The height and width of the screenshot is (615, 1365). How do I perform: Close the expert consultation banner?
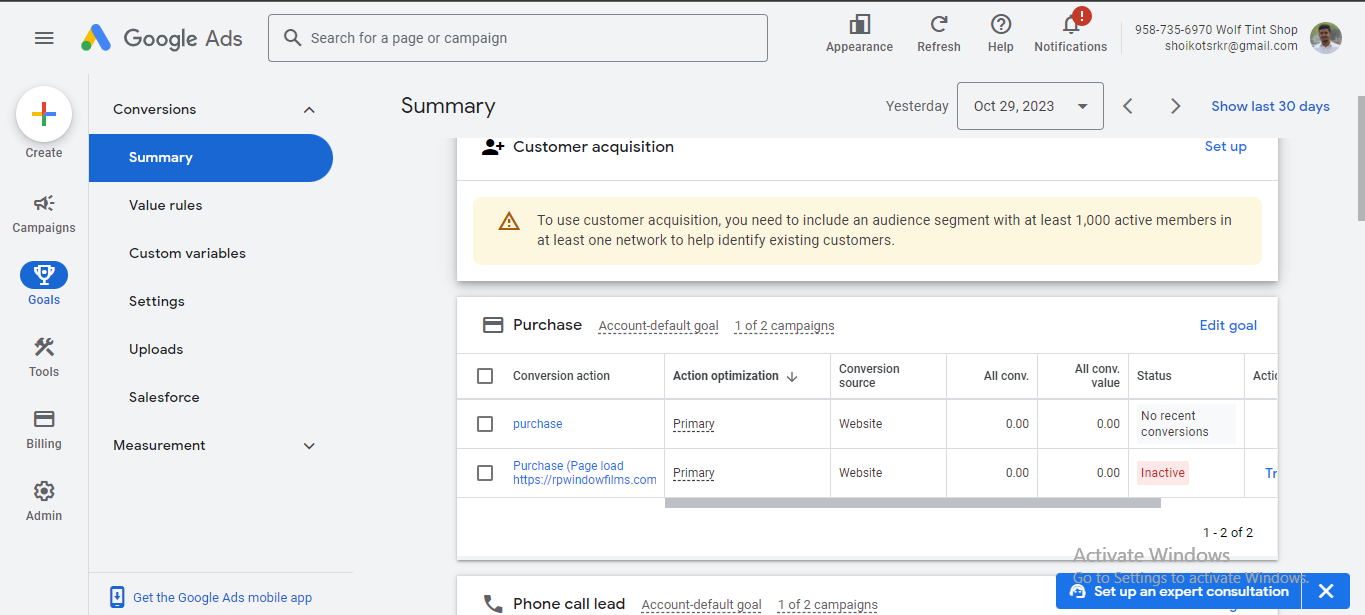1326,591
